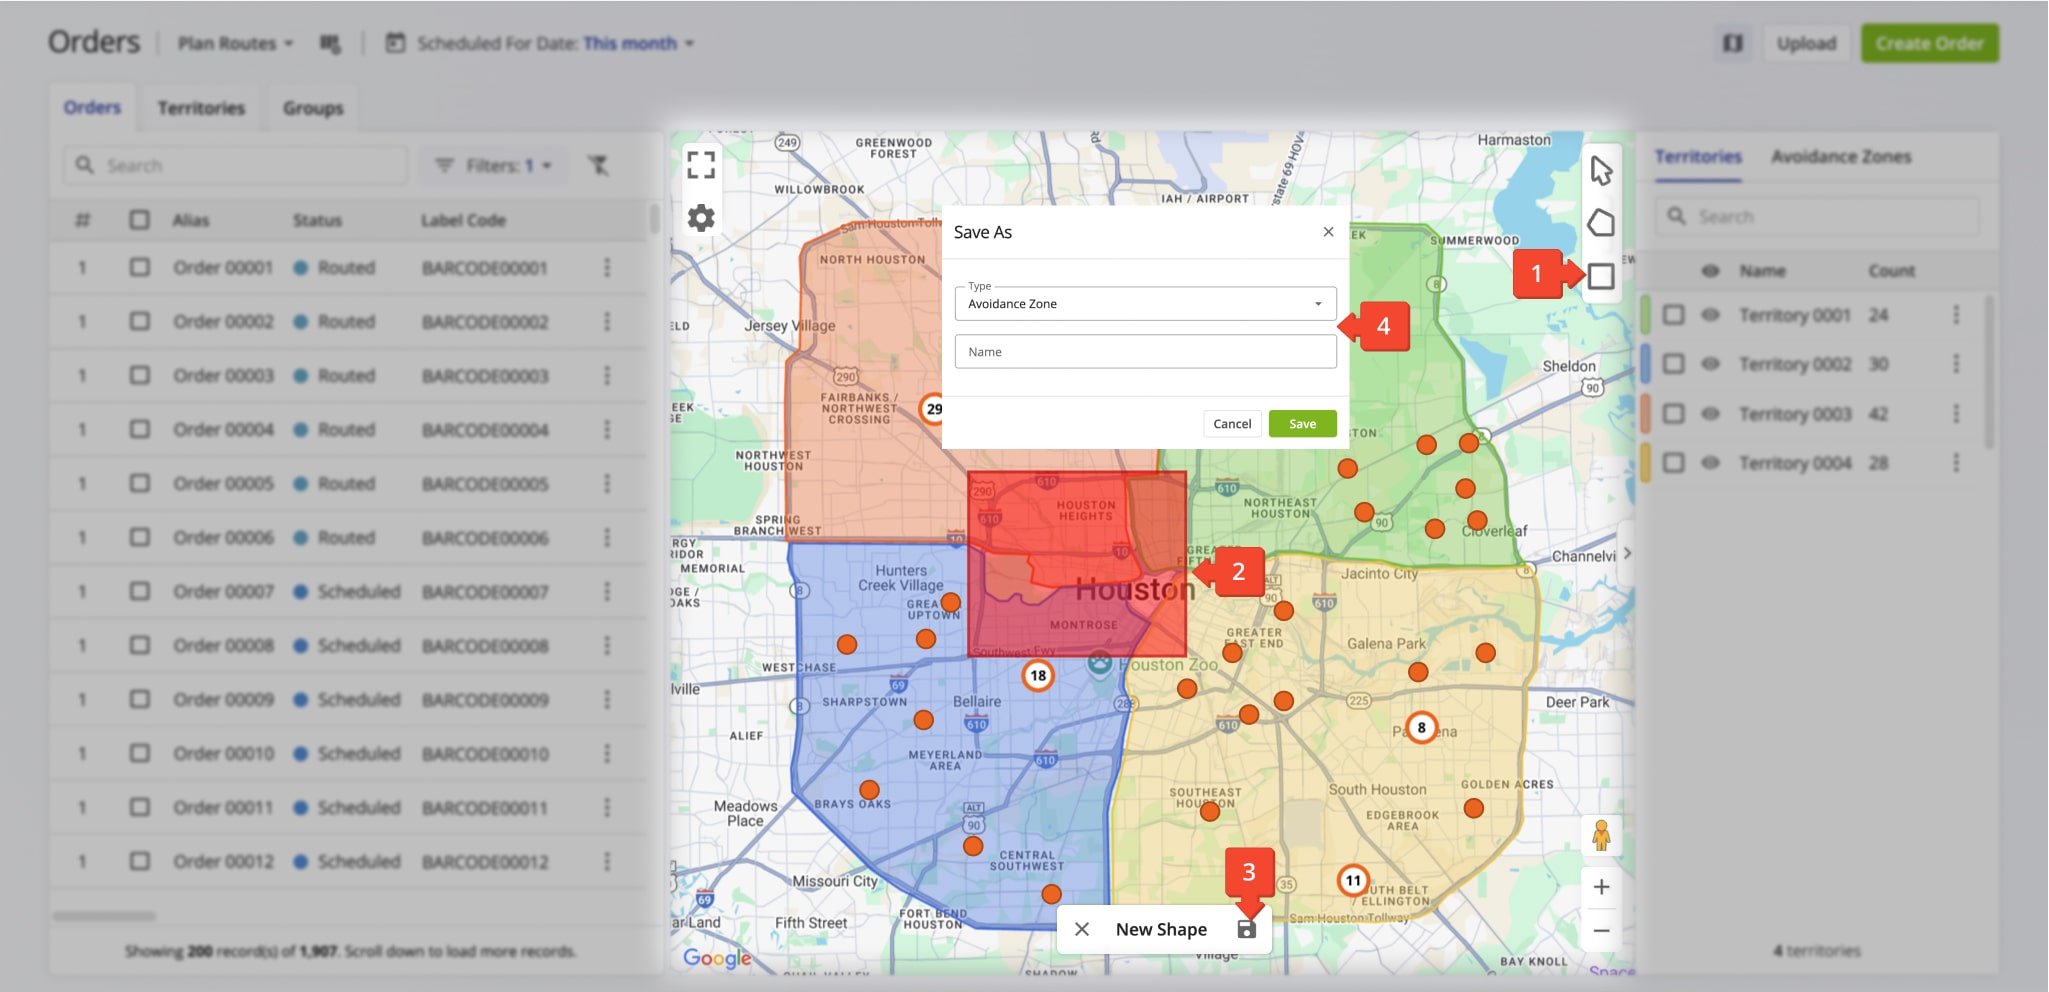
Task: Select all orders header checkbox
Action: 139,220
